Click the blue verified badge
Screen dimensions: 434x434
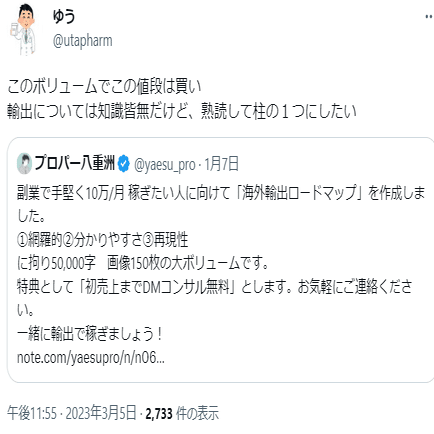tap(124, 164)
